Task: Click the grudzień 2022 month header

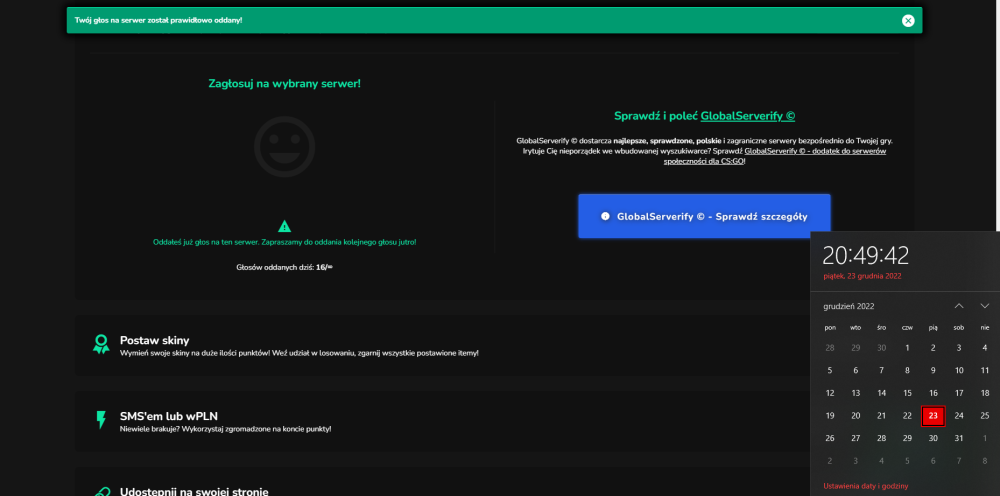Action: click(x=848, y=307)
